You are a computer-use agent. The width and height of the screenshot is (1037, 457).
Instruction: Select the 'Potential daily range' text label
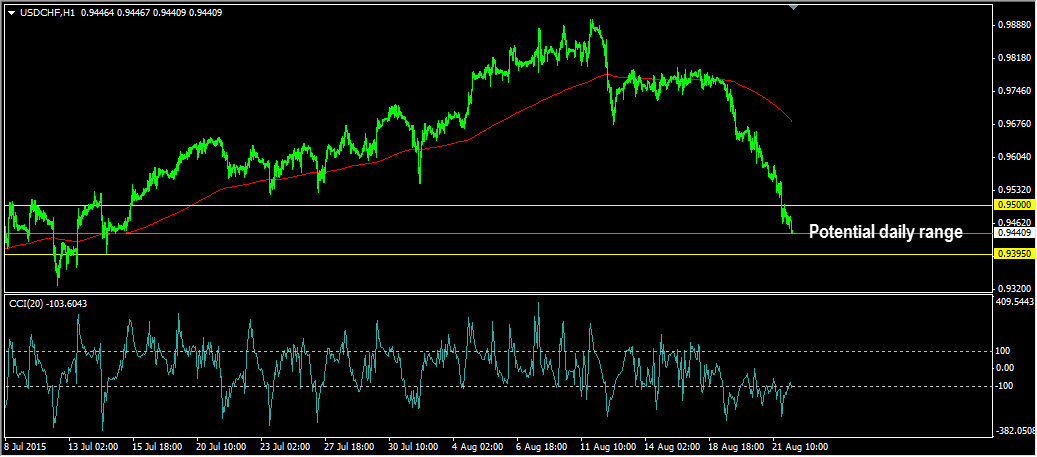point(886,232)
